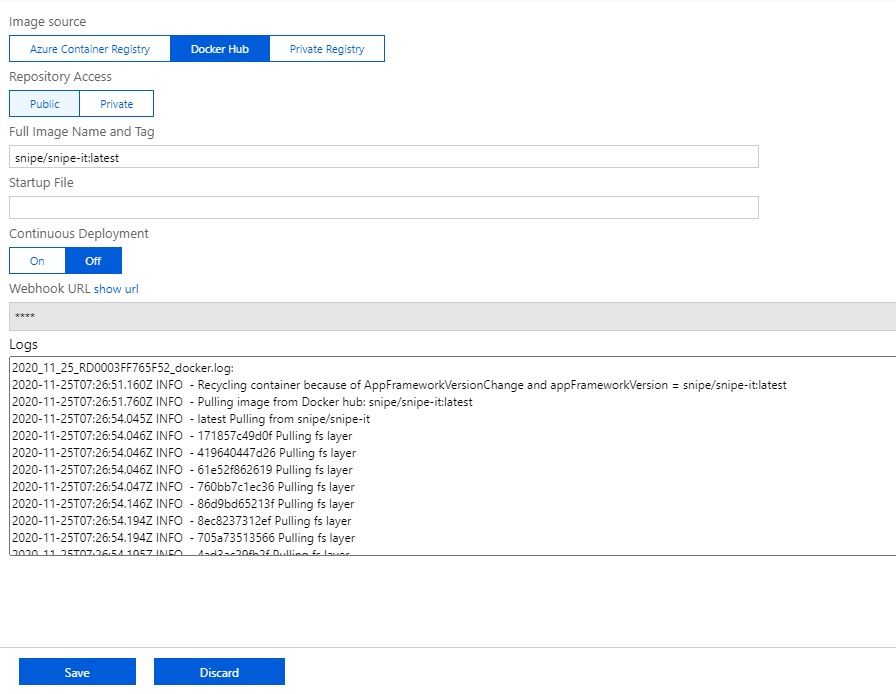896x694 pixels.
Task: Click the docker.log file name line
Action: click(x=123, y=368)
